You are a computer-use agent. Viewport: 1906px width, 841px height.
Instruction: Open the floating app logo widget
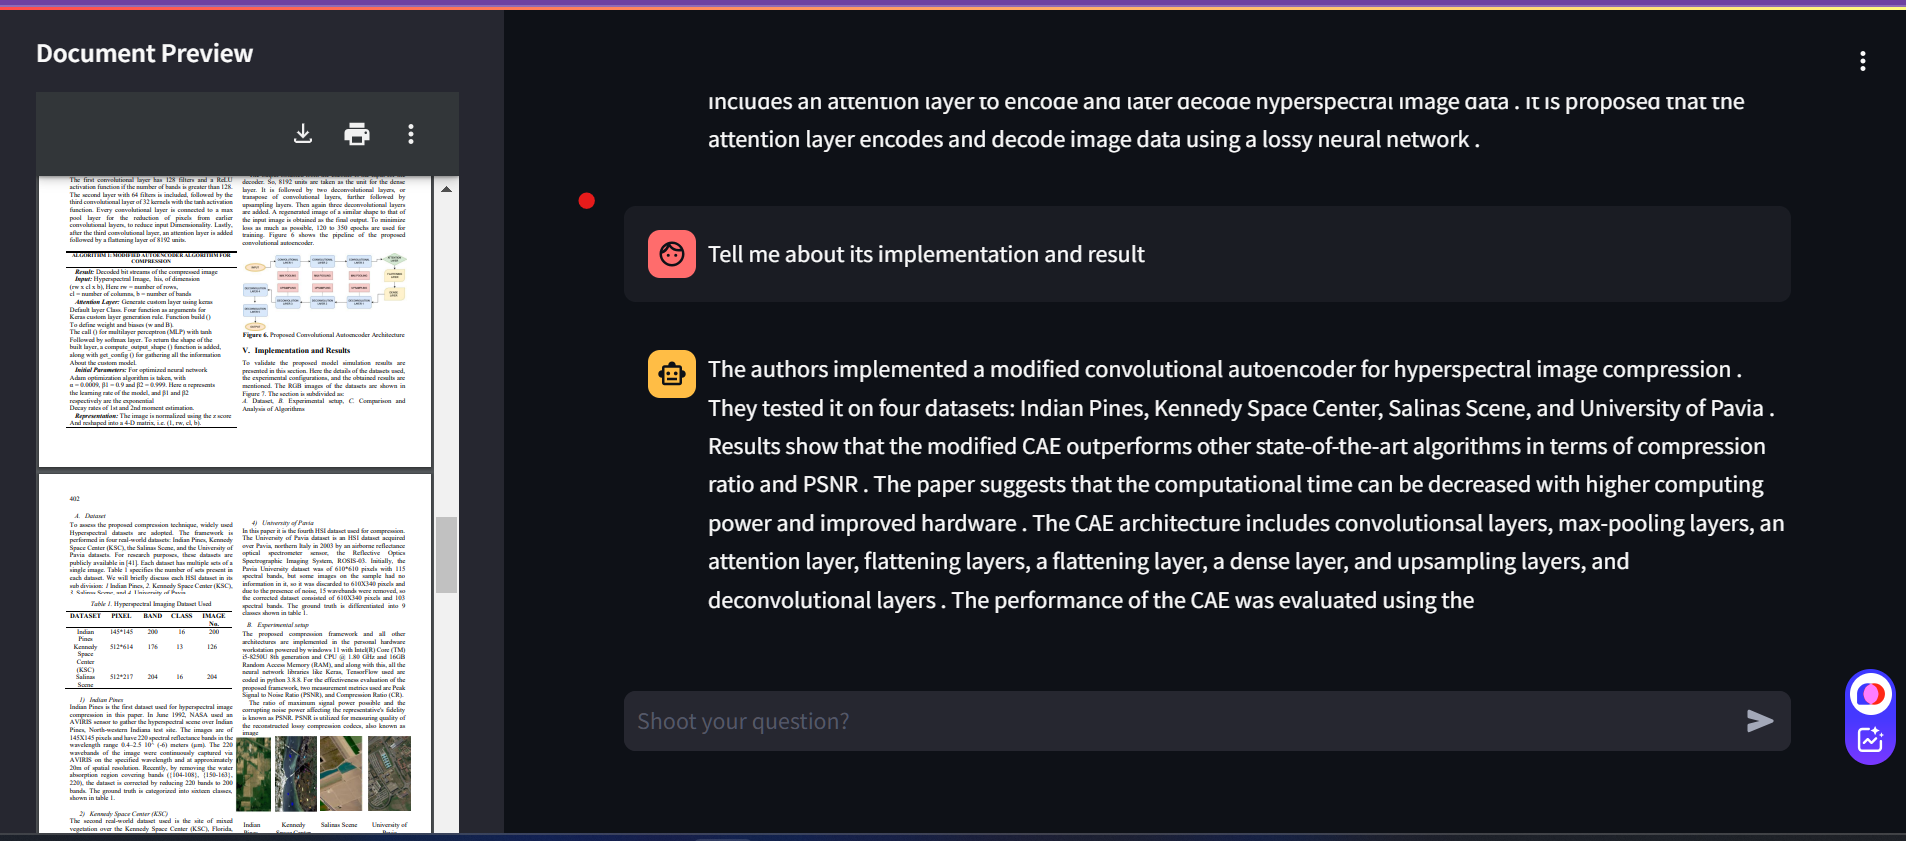click(1869, 694)
